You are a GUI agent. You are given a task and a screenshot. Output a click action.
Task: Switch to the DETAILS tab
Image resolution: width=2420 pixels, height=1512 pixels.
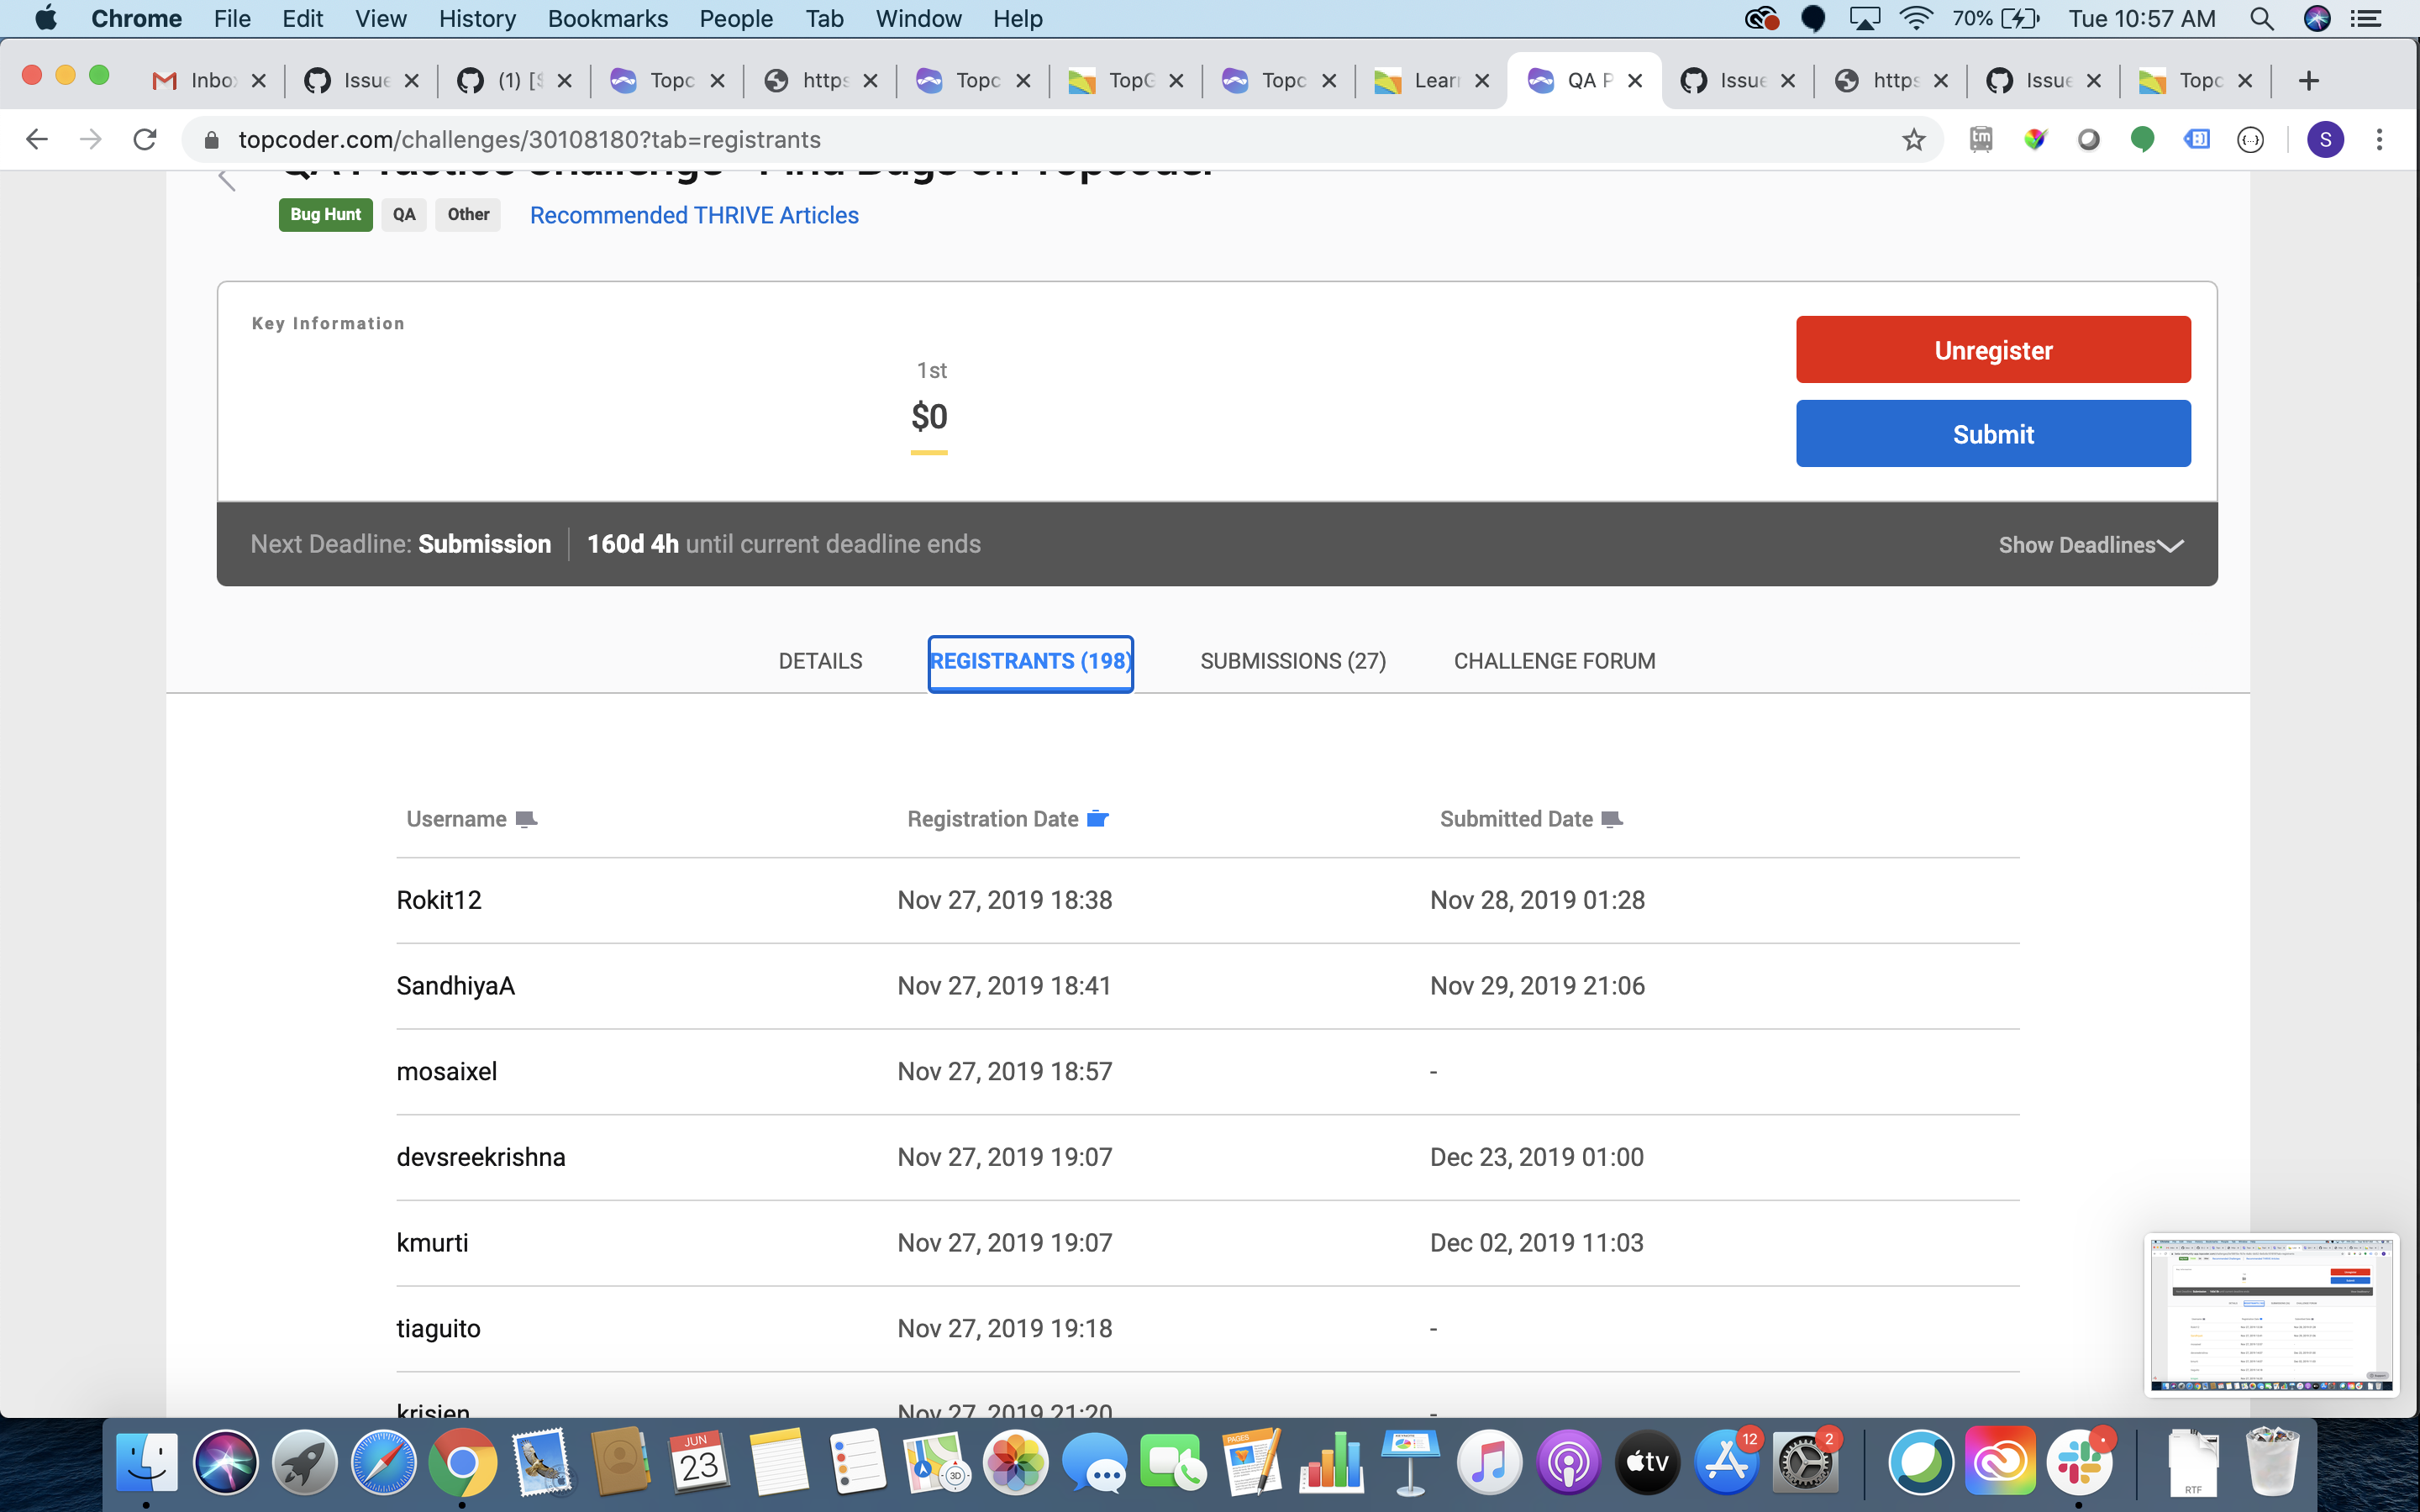tap(820, 661)
